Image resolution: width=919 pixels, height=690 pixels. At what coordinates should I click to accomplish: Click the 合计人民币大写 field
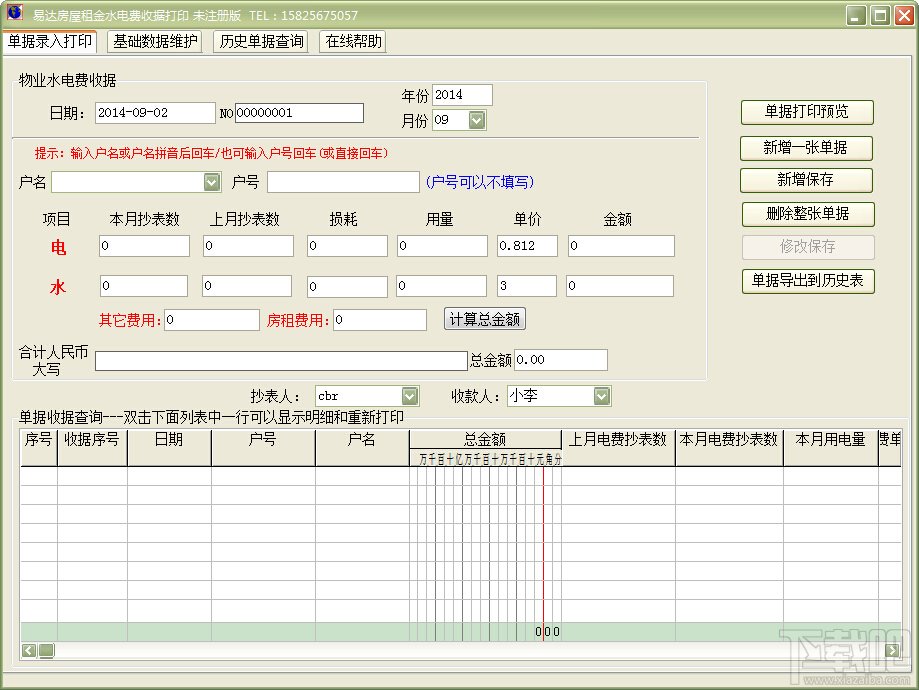click(x=281, y=361)
